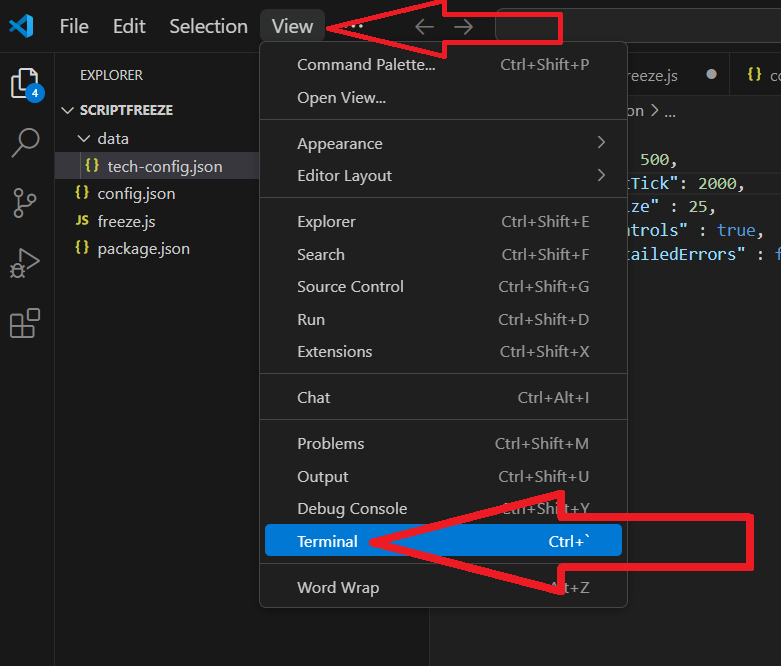Choose Extensions from the View menu

click(x=443, y=352)
